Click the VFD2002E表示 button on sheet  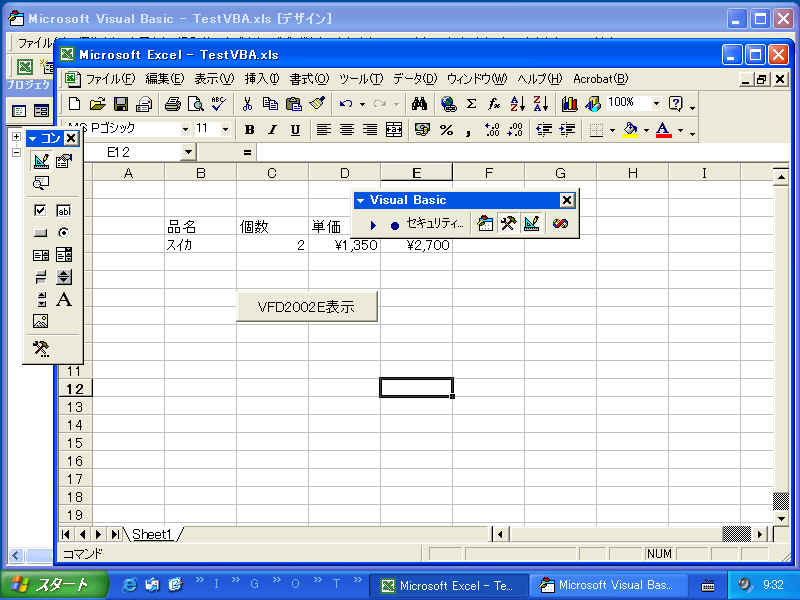click(307, 307)
